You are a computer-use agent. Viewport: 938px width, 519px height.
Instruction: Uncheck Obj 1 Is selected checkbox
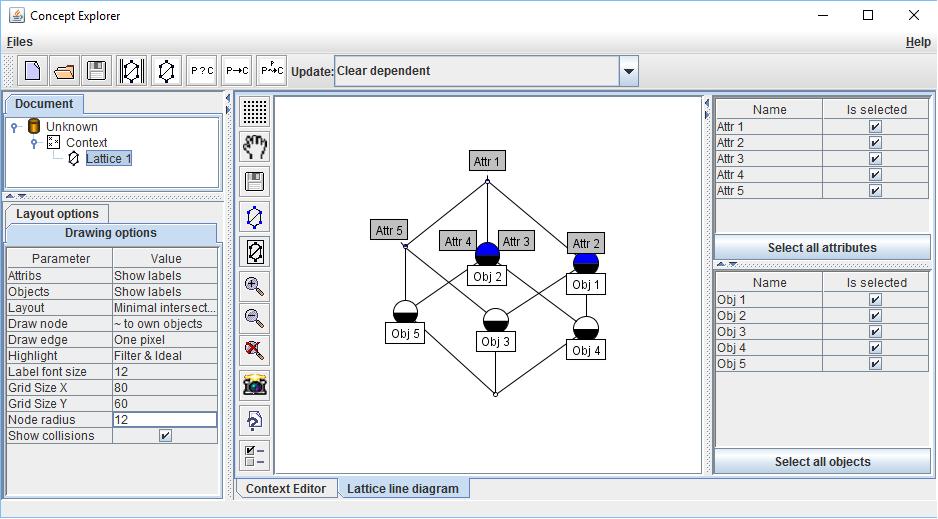[x=875, y=300]
